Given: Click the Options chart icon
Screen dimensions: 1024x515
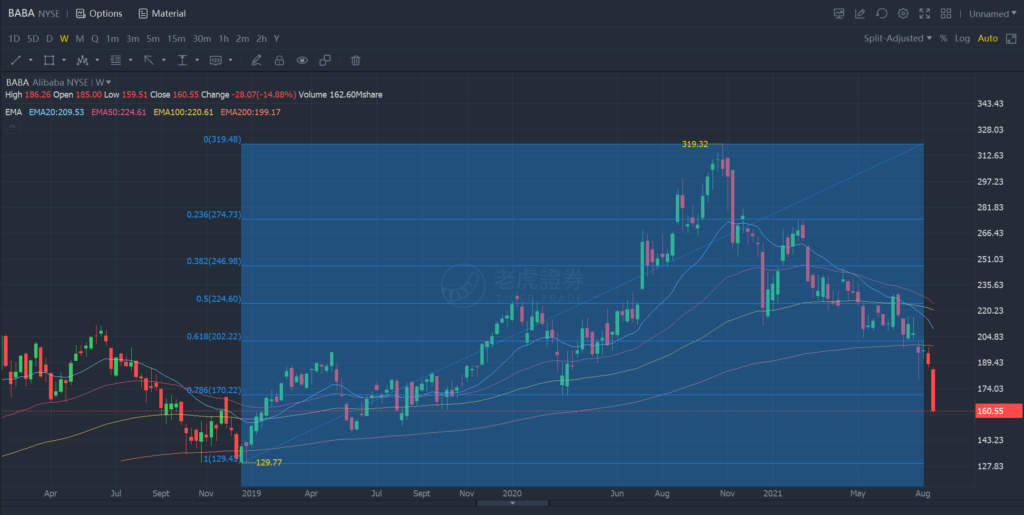Looking at the screenshot, I should (x=81, y=13).
